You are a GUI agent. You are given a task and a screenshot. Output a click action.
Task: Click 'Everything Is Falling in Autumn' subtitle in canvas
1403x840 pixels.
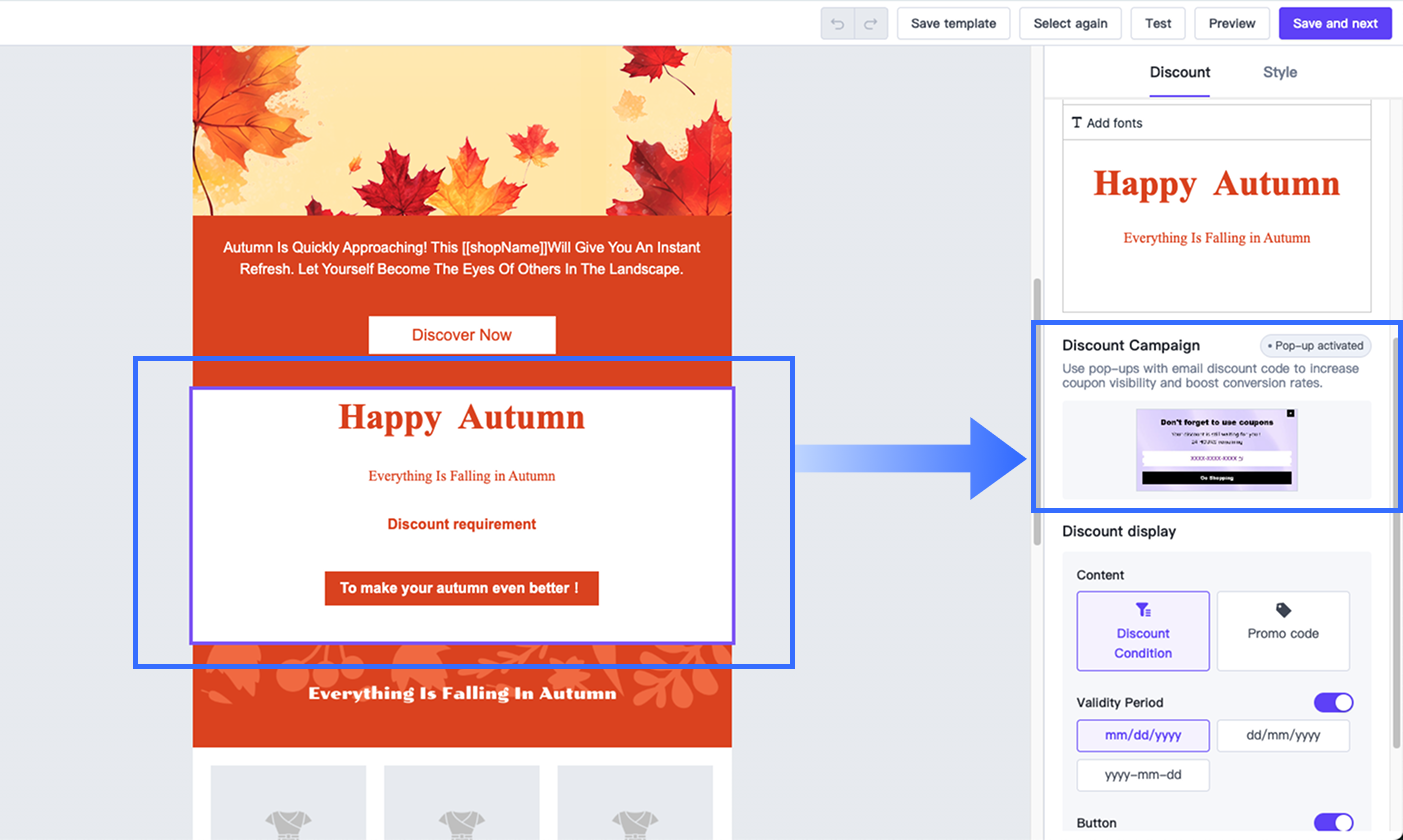pyautogui.click(x=462, y=476)
